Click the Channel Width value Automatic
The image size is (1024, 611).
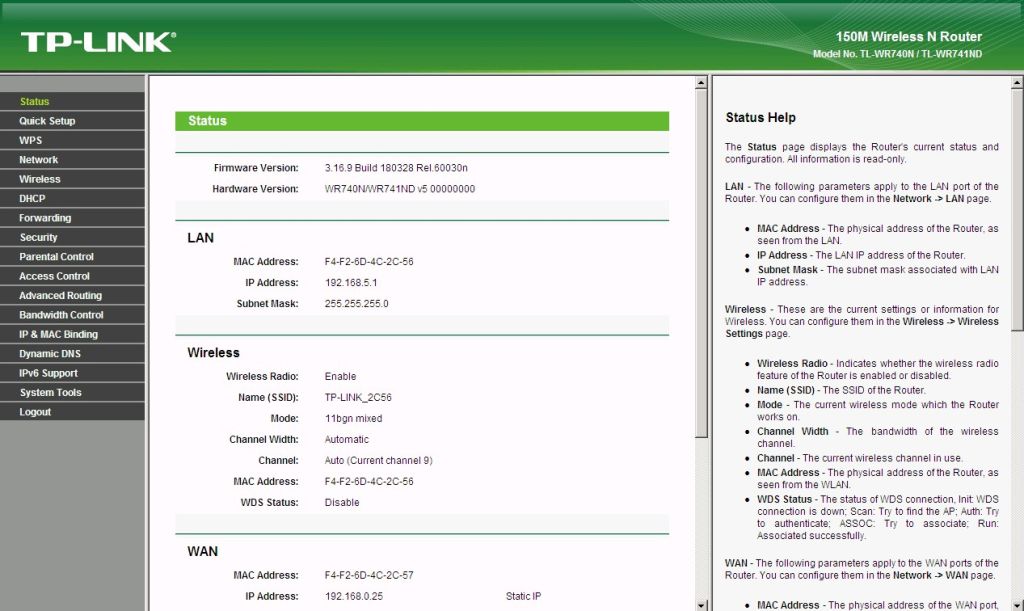coord(347,439)
